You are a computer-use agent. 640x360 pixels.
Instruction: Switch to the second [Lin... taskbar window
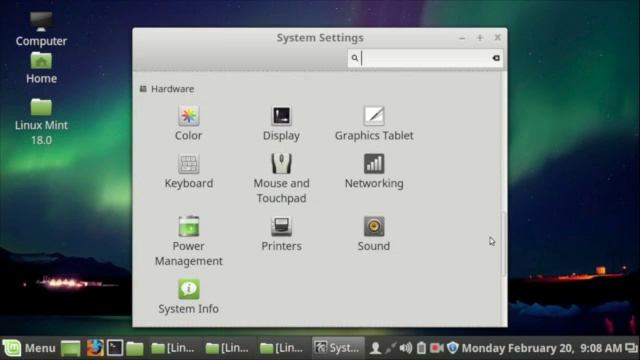pos(227,348)
